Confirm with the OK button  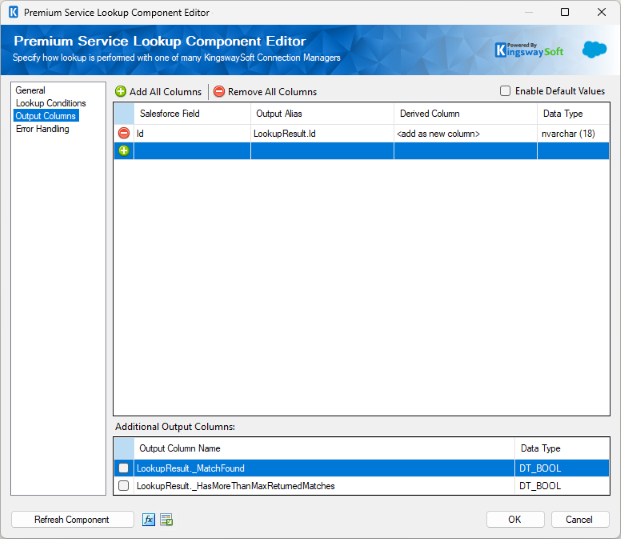[515, 520]
